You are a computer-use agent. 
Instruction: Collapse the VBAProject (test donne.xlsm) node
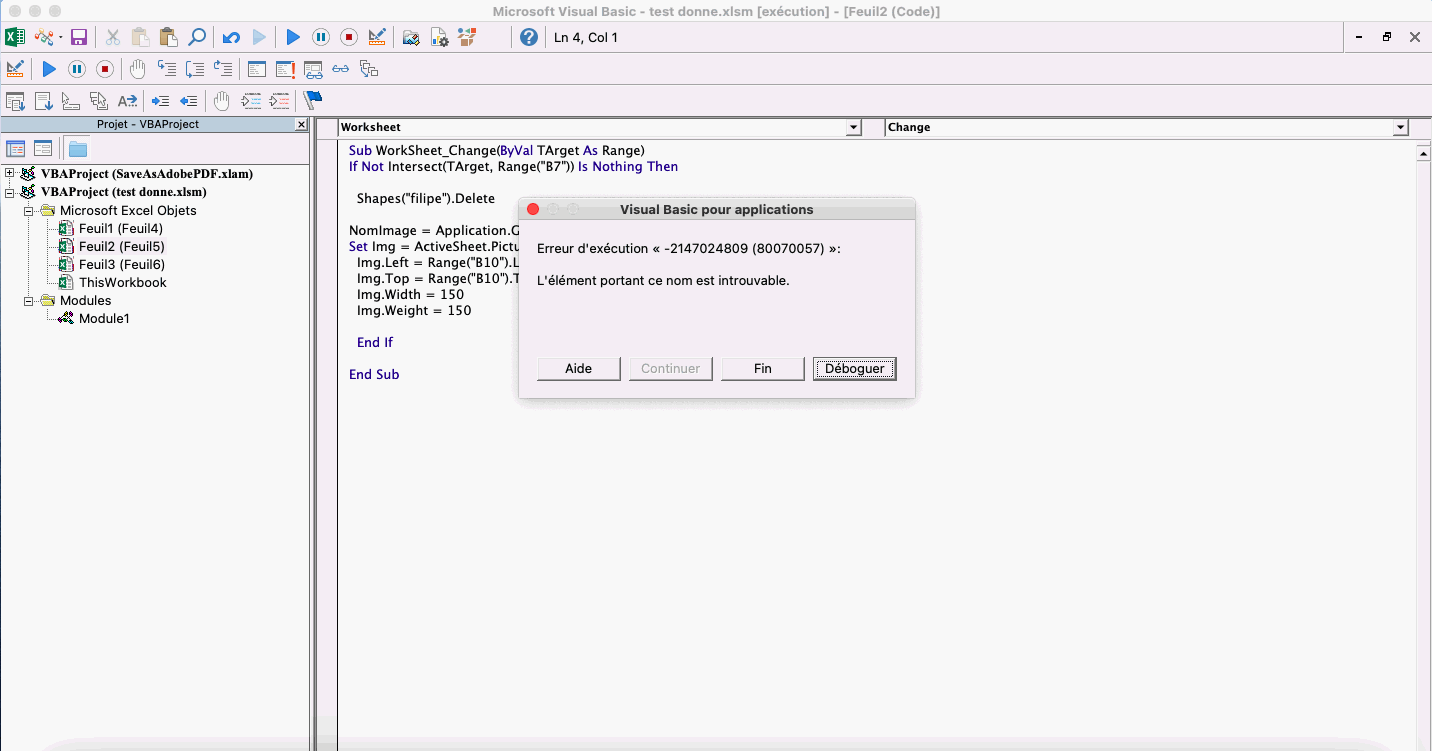click(x=10, y=191)
